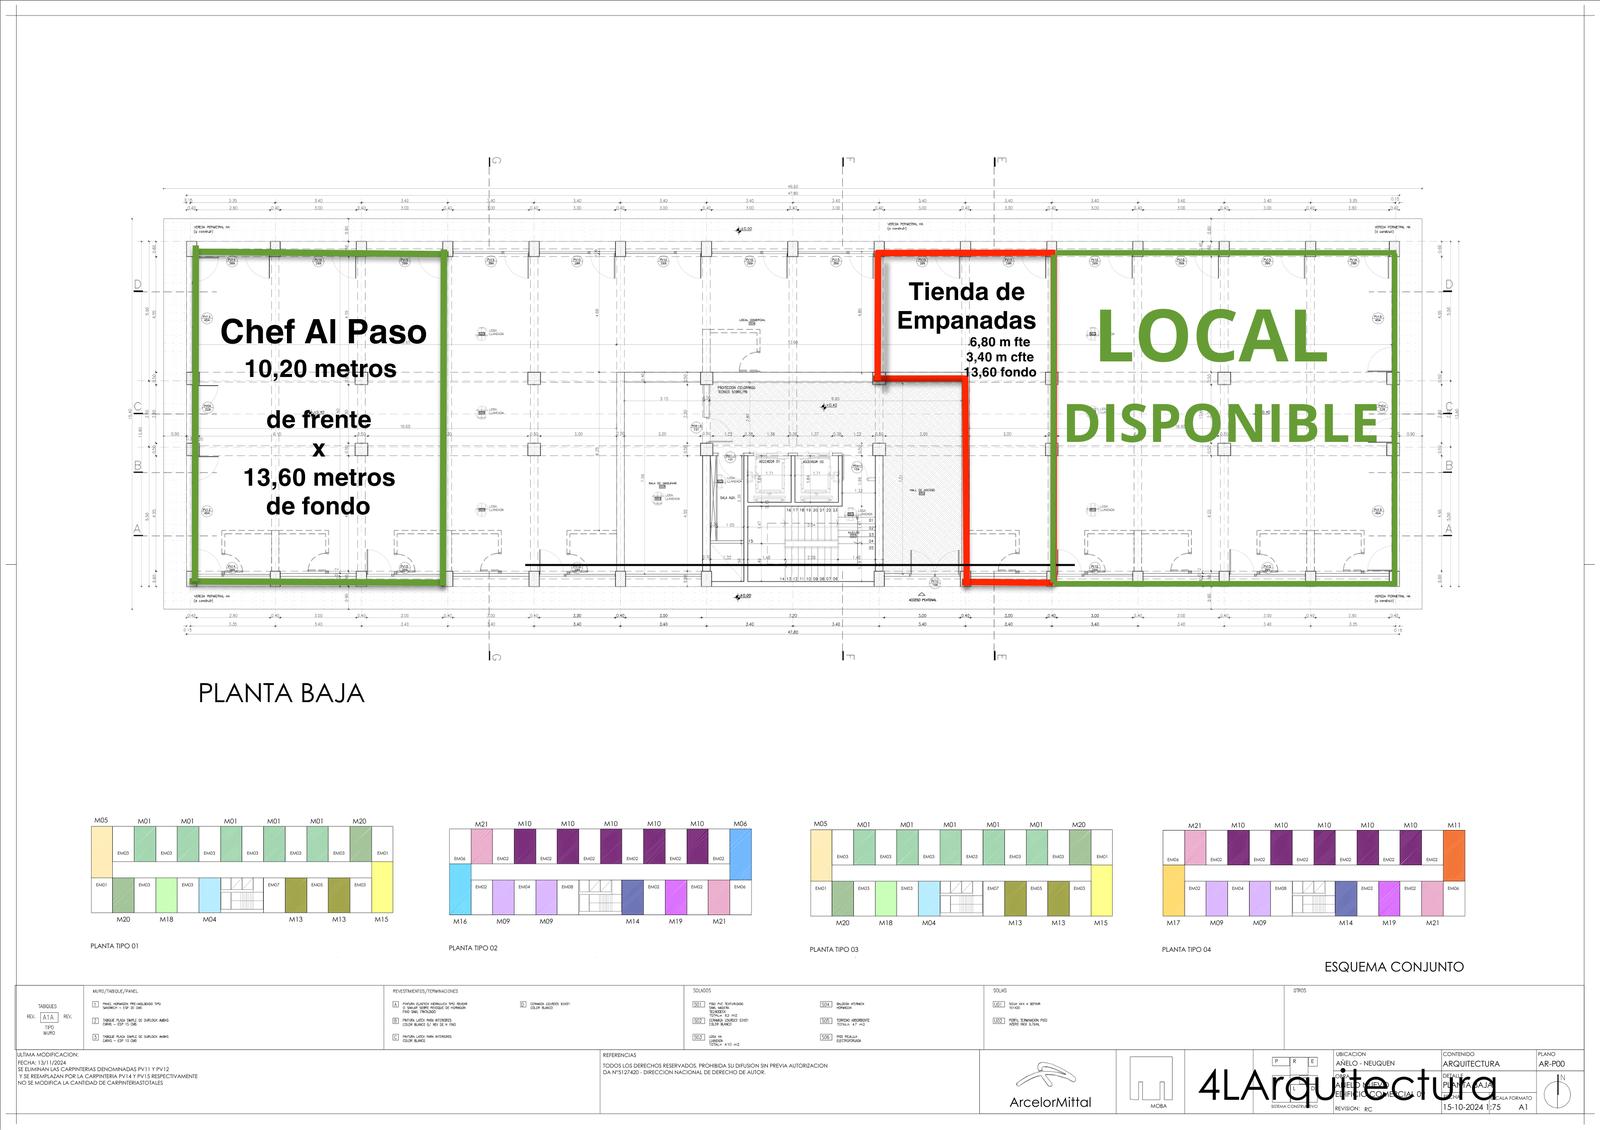Click the 'AR-P00' plan number
The image size is (1600, 1130).
point(1553,1064)
